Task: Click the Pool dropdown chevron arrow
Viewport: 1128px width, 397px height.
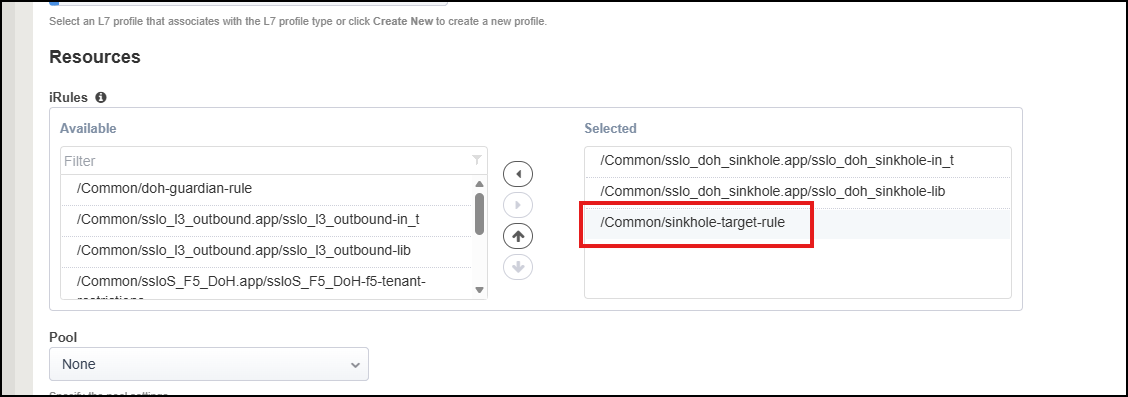Action: click(x=355, y=365)
